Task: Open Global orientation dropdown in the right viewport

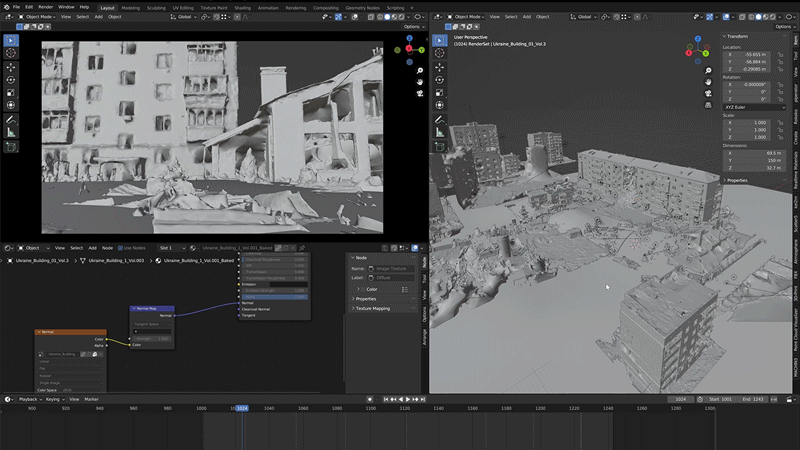Action: point(584,17)
